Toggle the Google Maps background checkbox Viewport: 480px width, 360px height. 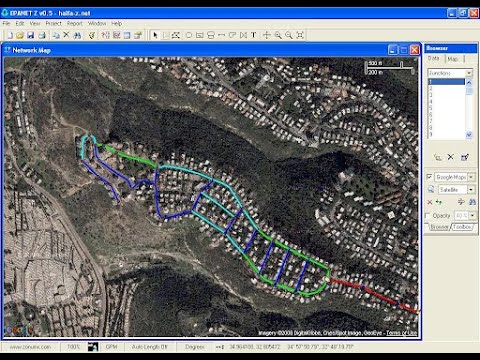click(430, 177)
